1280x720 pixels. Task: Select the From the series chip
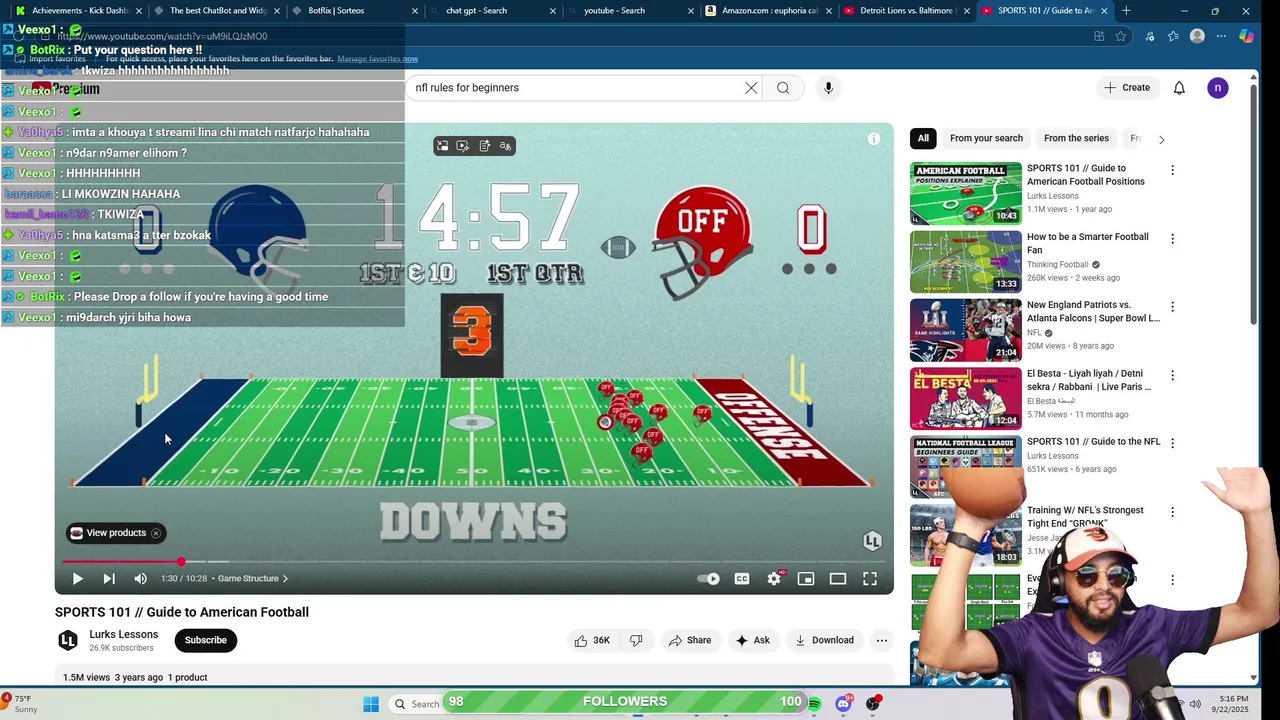(1076, 138)
